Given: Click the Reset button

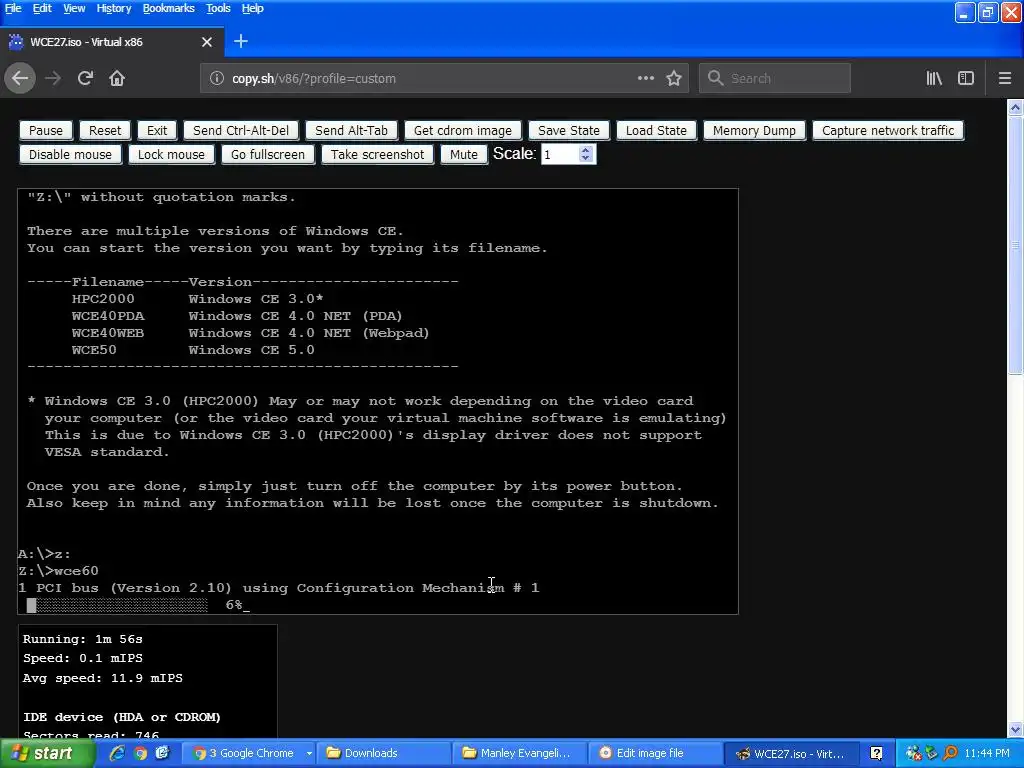Looking at the screenshot, I should [105, 131].
